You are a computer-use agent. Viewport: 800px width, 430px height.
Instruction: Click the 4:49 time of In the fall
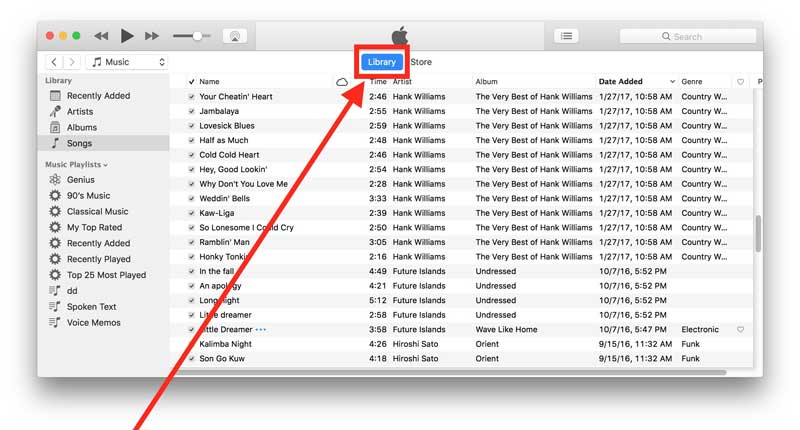[x=378, y=271]
